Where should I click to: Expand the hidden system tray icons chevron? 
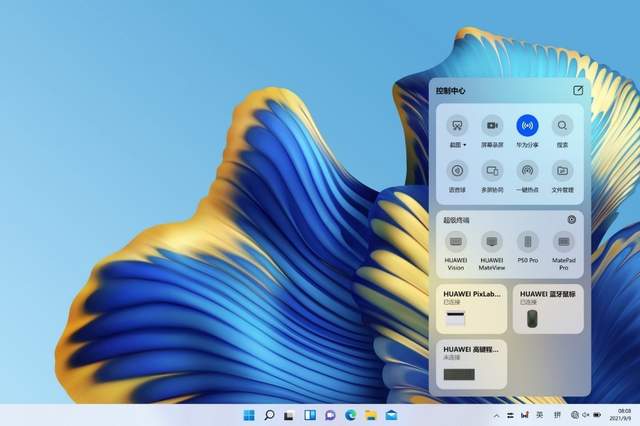[x=497, y=414]
